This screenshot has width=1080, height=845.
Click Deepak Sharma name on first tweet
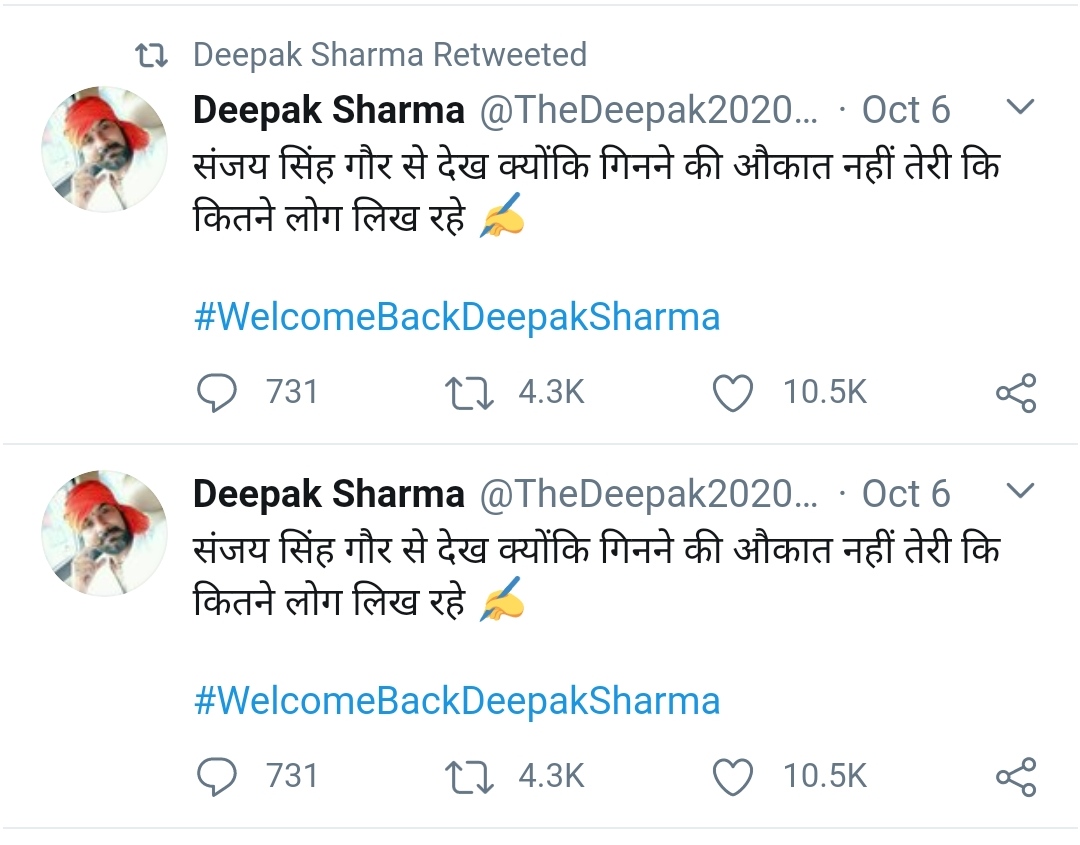(328, 110)
